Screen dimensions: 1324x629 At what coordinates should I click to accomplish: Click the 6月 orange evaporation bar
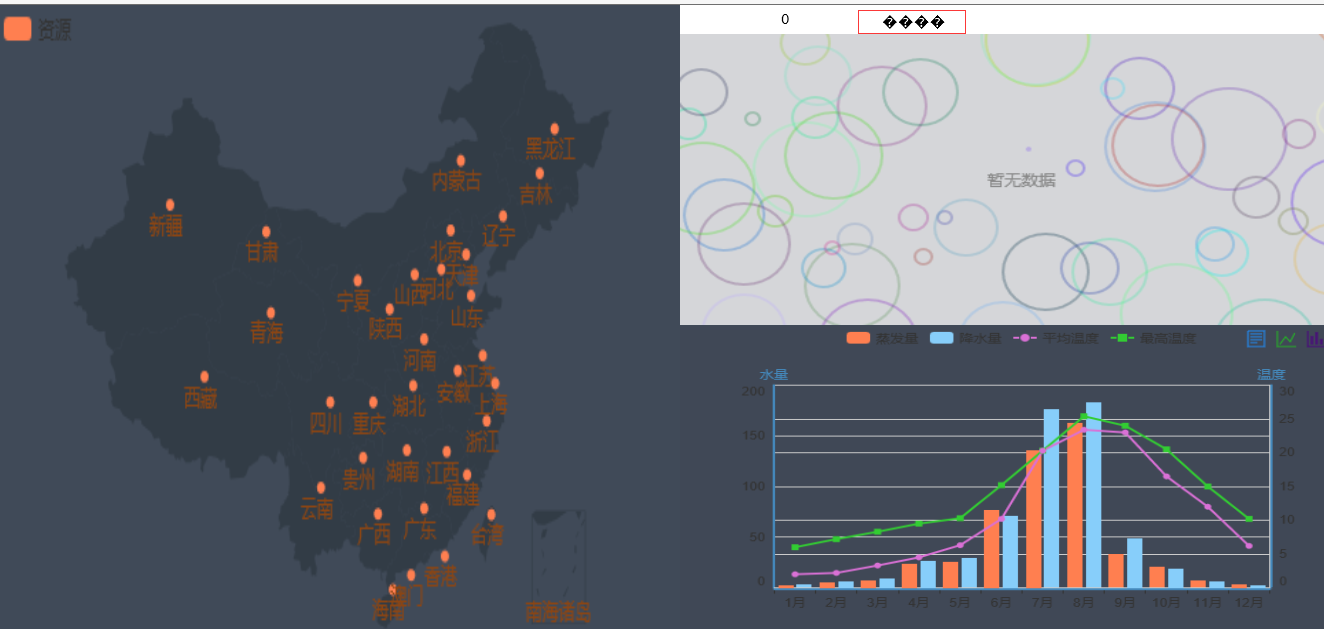[x=992, y=549]
